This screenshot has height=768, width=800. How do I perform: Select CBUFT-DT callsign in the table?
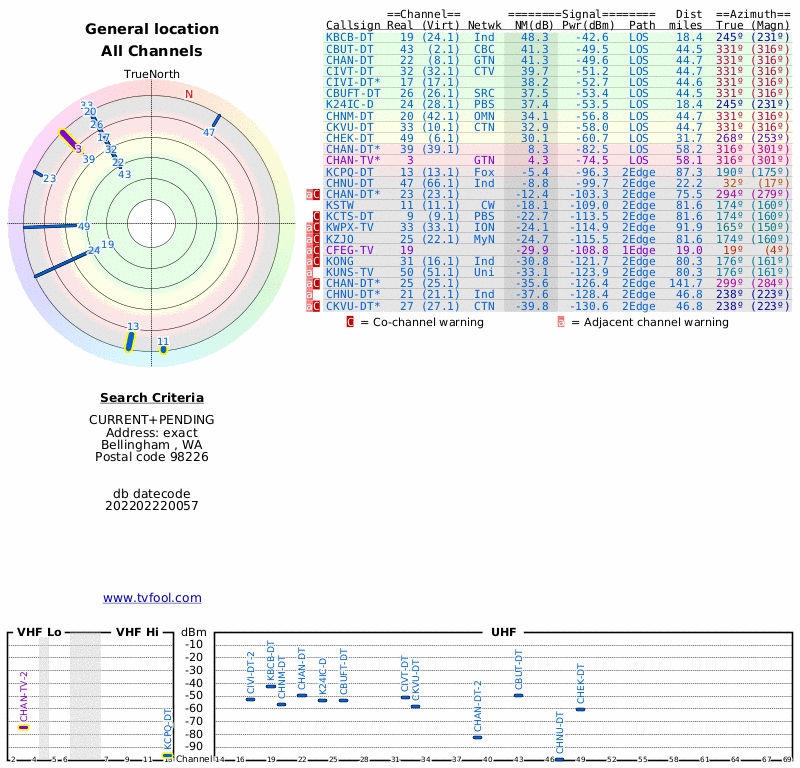(x=353, y=93)
